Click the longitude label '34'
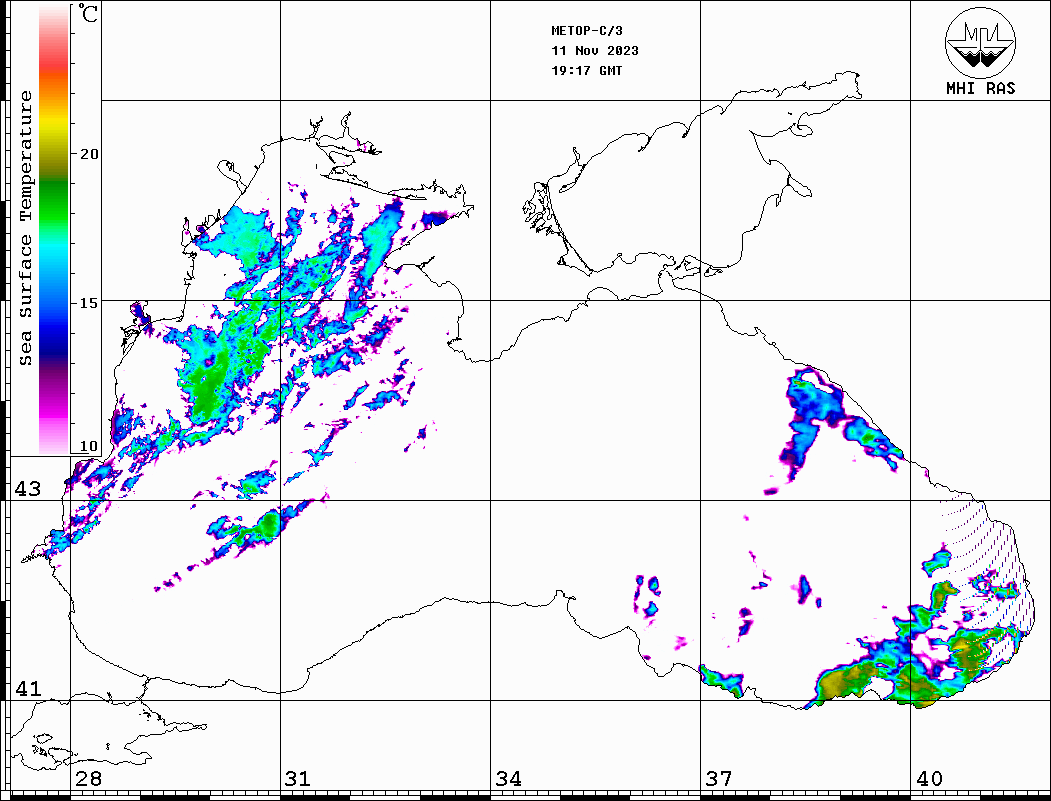1051x801 pixels. click(509, 779)
